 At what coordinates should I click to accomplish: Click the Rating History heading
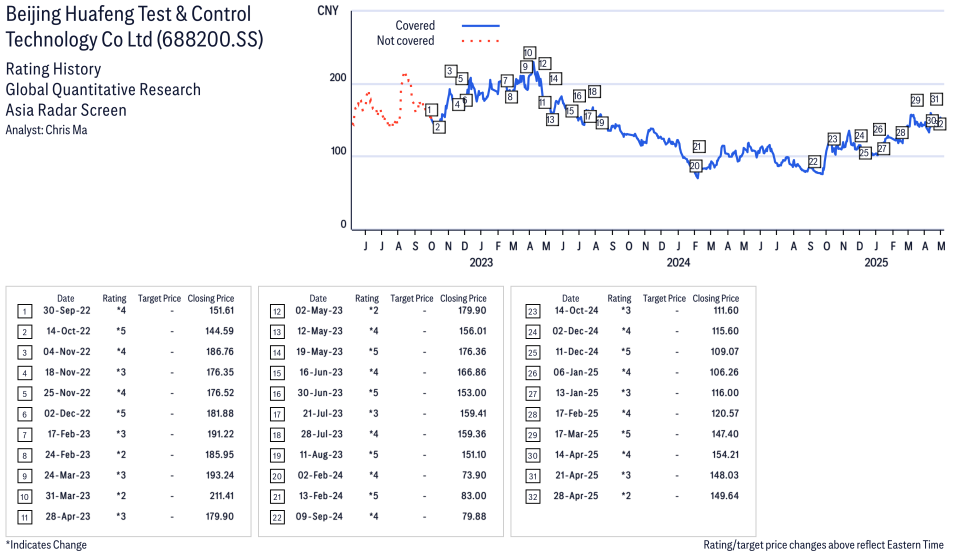click(53, 69)
